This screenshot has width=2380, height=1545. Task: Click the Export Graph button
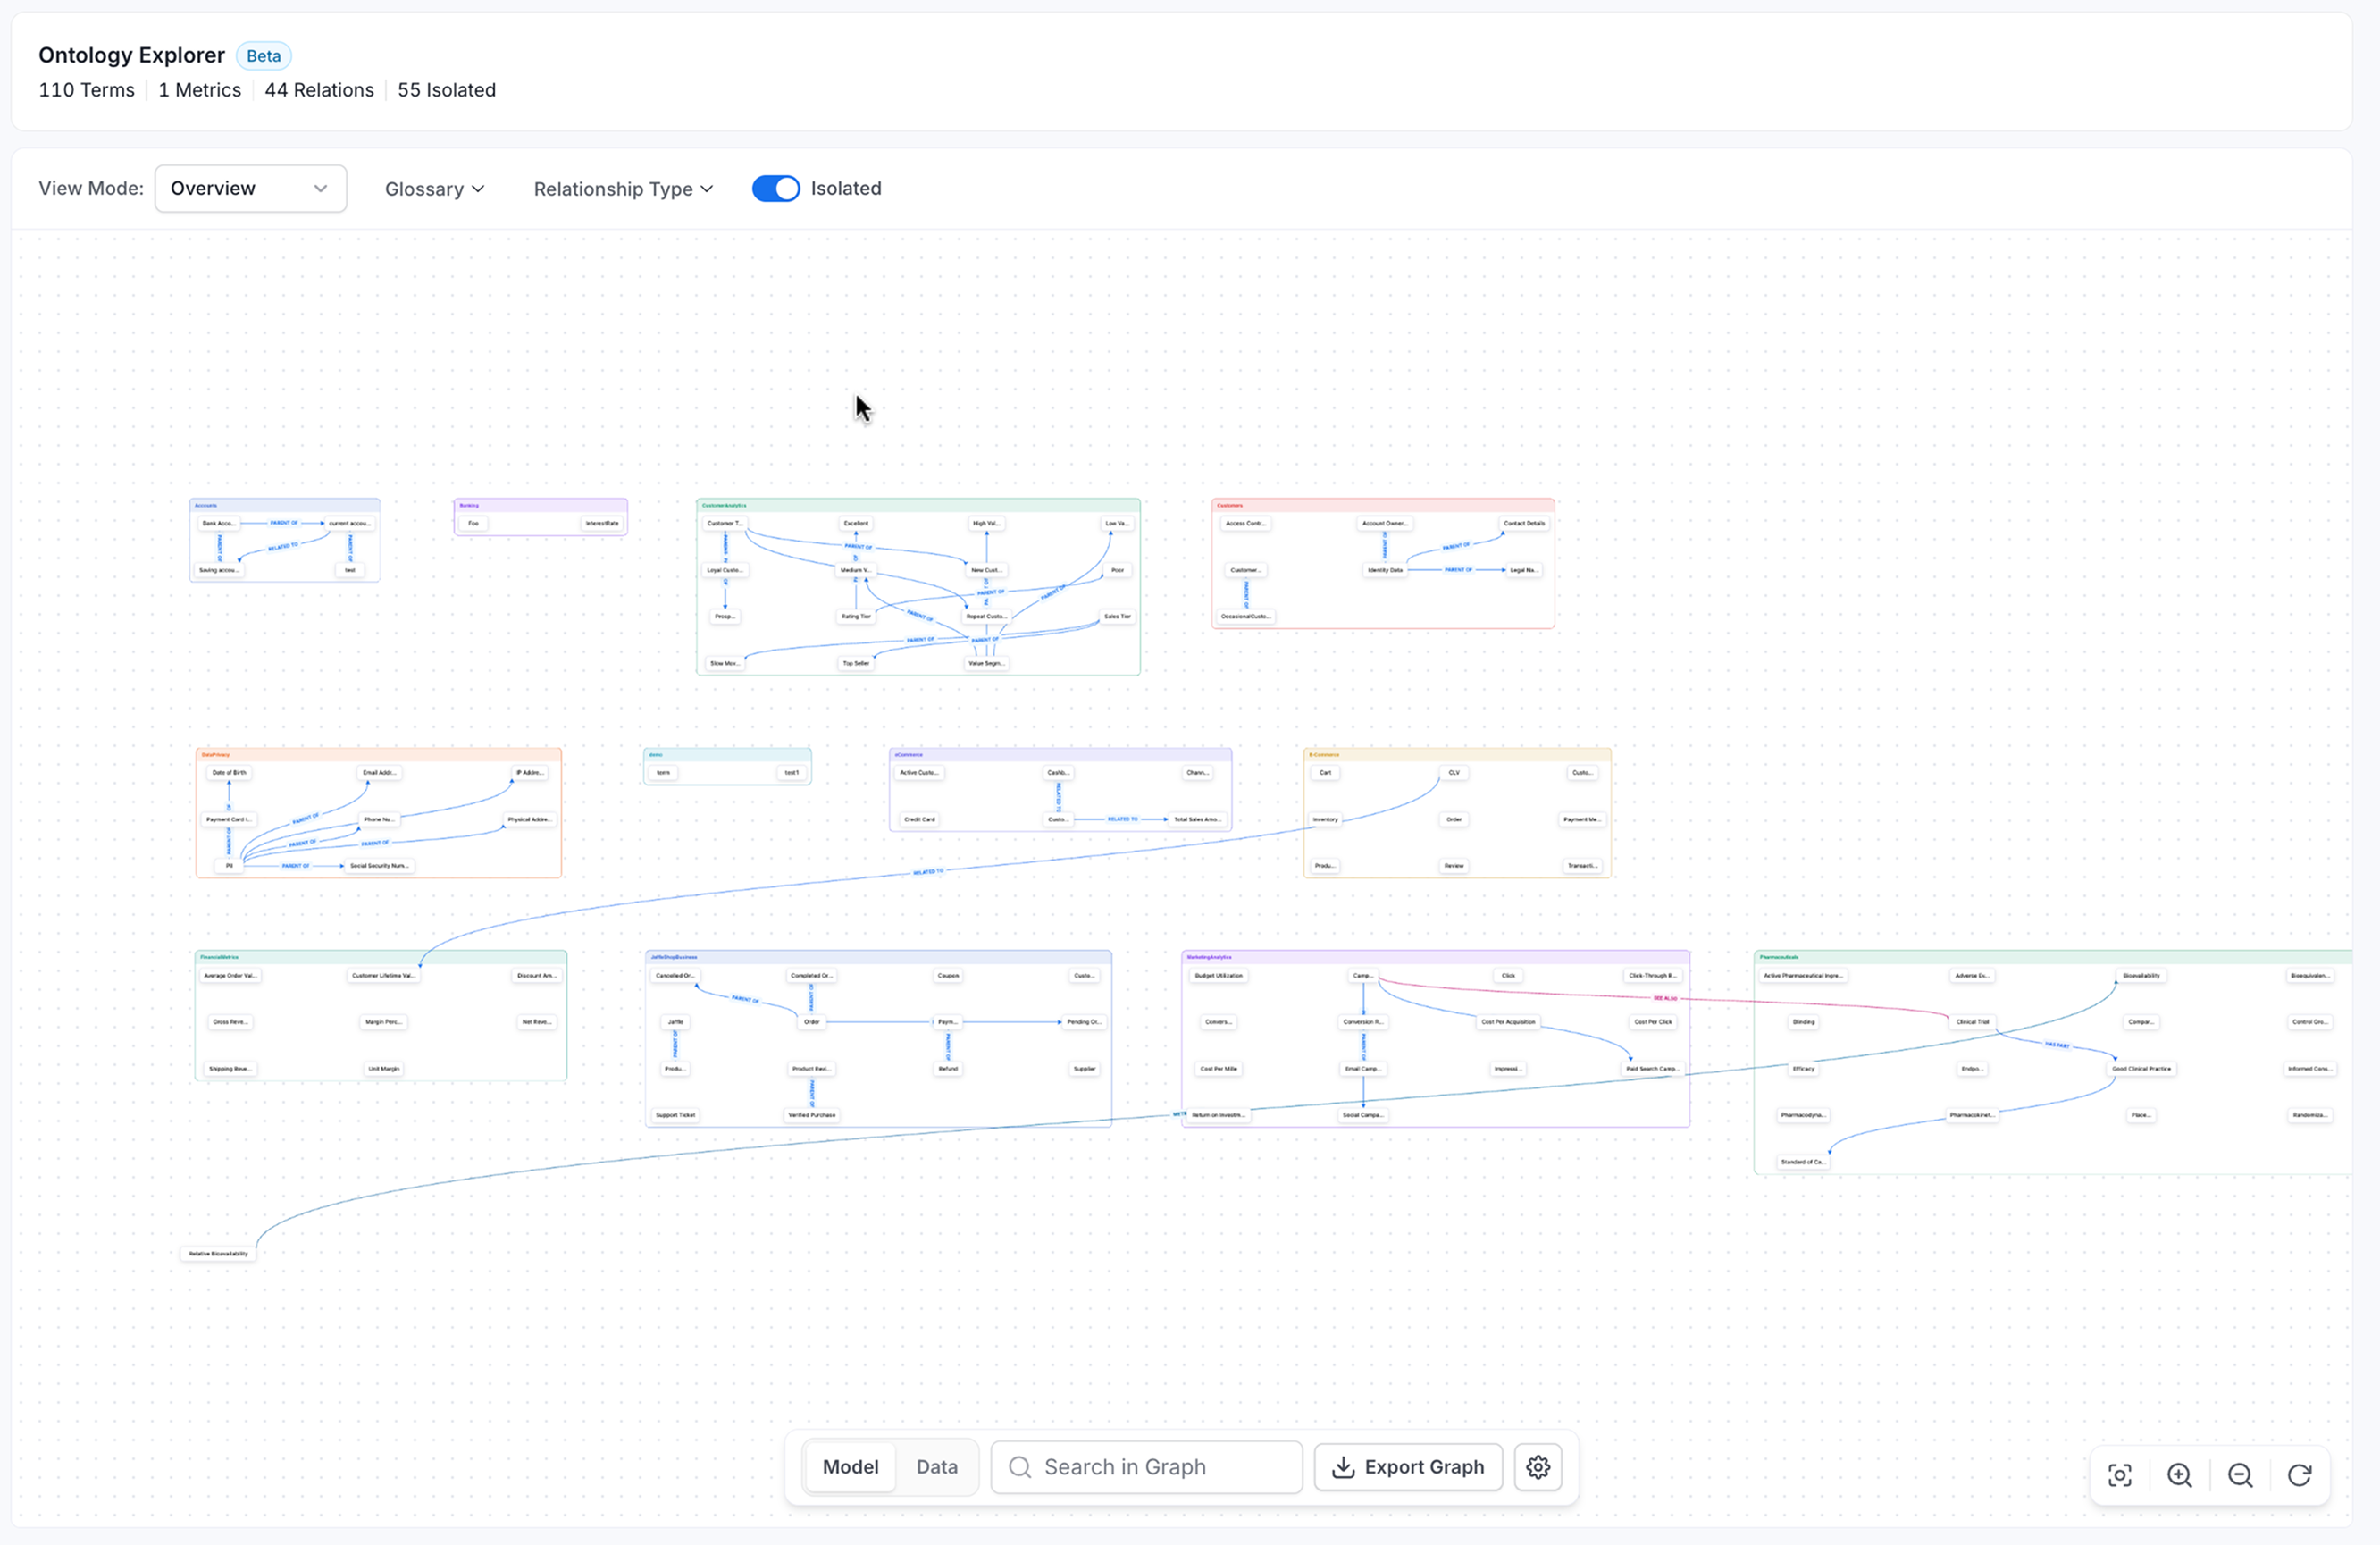point(1408,1467)
